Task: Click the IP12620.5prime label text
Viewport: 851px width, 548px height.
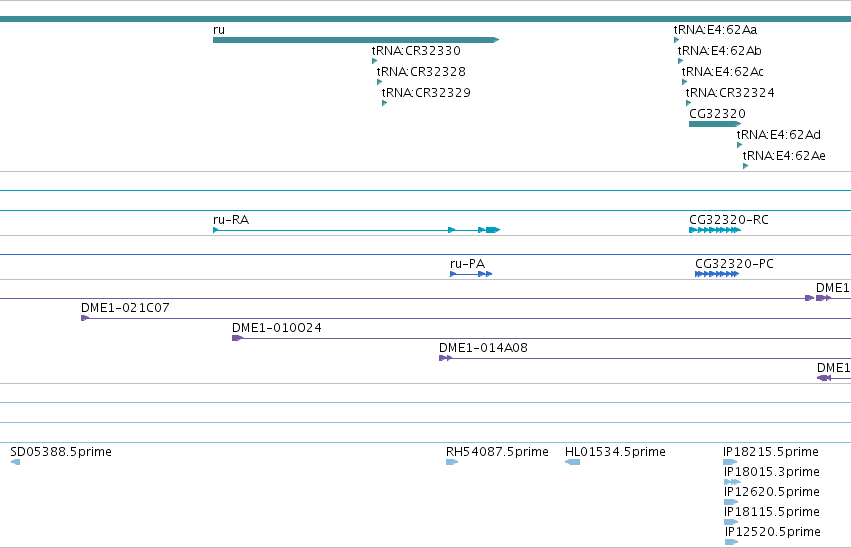Action: click(x=772, y=492)
